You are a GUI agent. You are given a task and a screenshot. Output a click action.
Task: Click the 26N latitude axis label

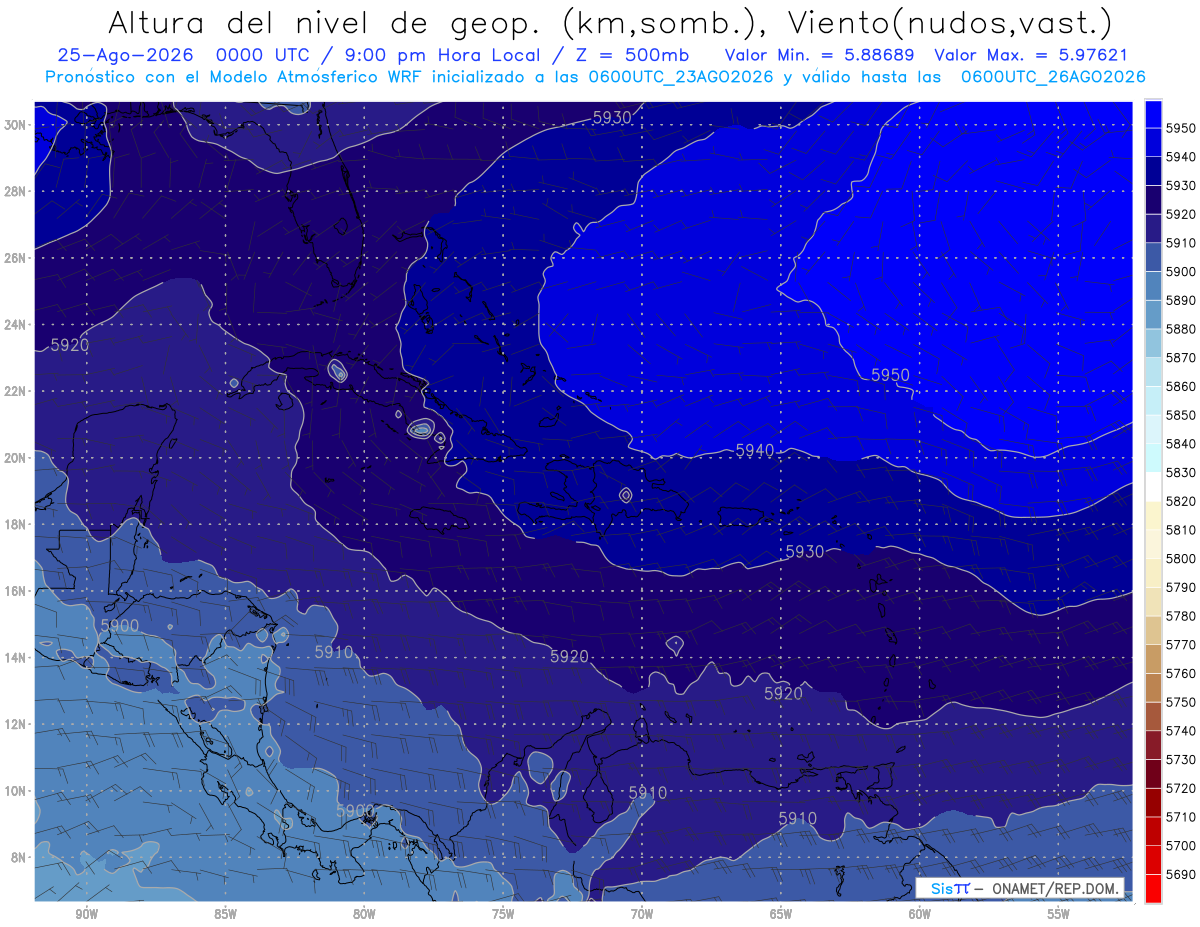pos(16,258)
